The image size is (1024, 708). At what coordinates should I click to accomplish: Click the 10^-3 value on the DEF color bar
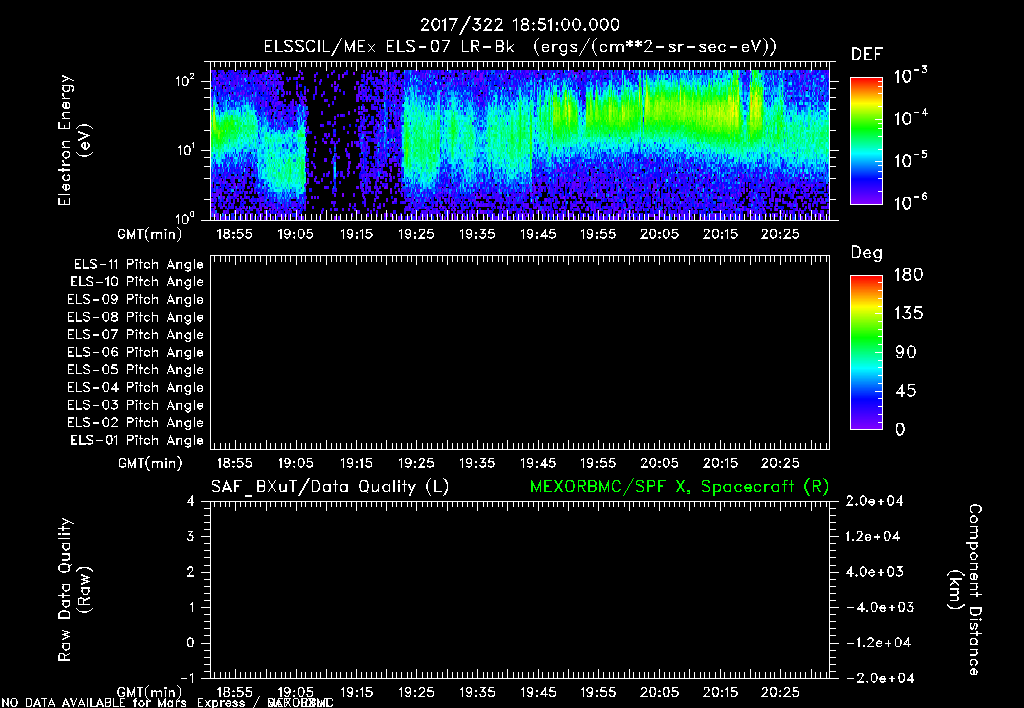(x=910, y=75)
